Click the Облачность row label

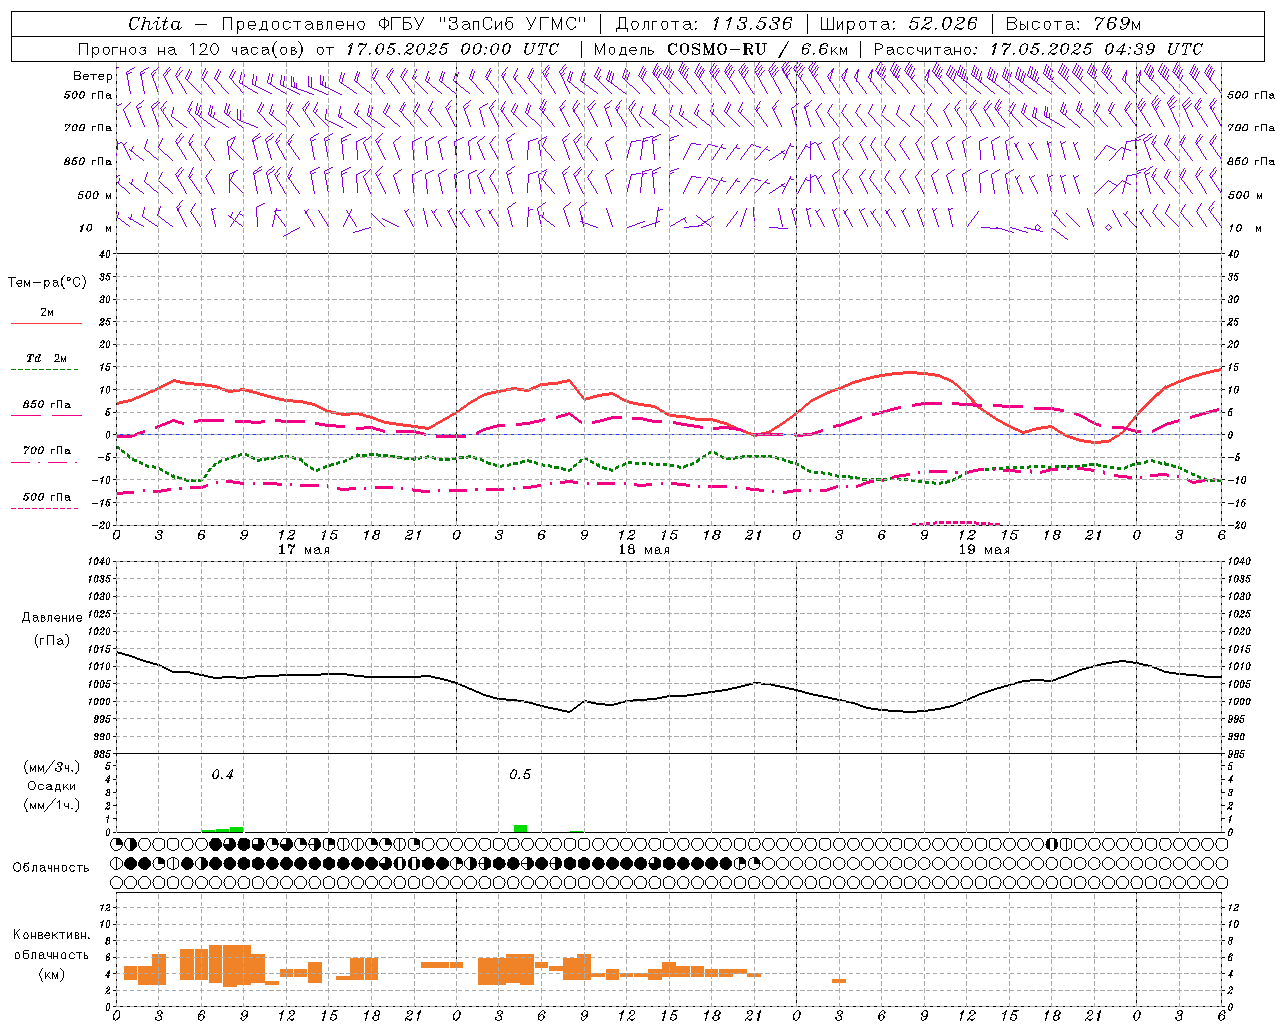tap(51, 867)
